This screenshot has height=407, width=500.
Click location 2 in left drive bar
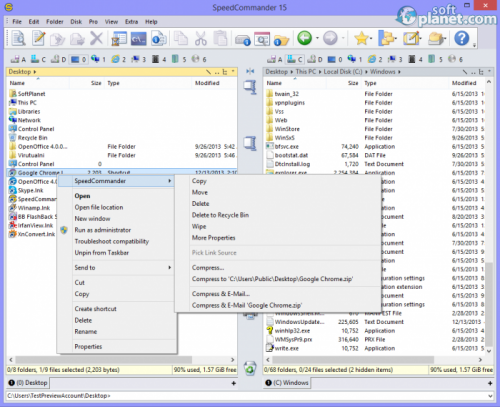pos(119,59)
